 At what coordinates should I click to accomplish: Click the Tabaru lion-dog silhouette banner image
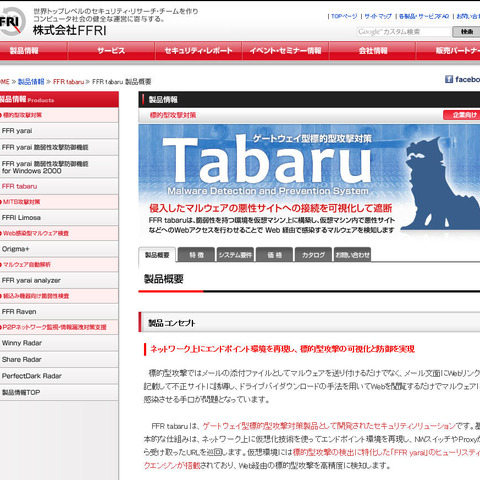439,184
